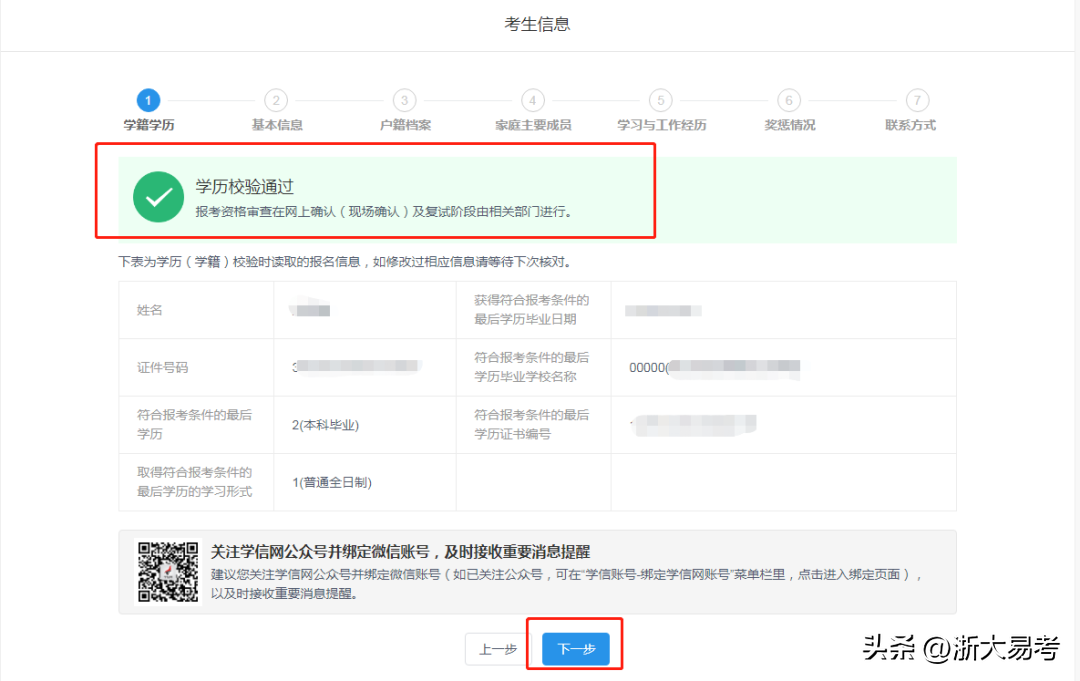Click the 基本信息 step label text
1080x681 pixels.
[x=277, y=126]
